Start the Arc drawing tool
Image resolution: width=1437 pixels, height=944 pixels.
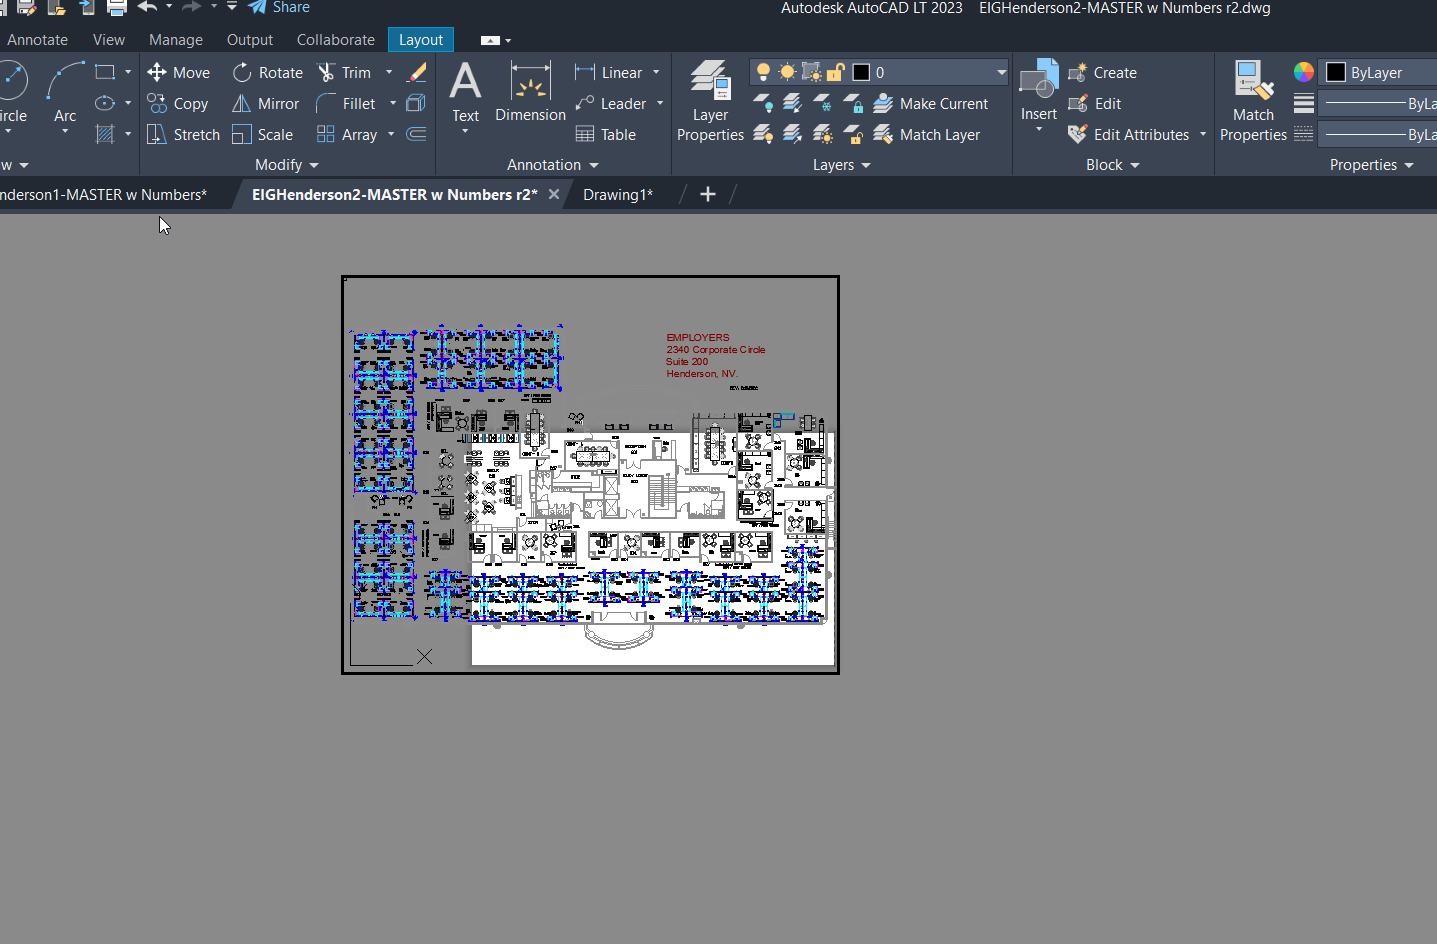point(65,92)
